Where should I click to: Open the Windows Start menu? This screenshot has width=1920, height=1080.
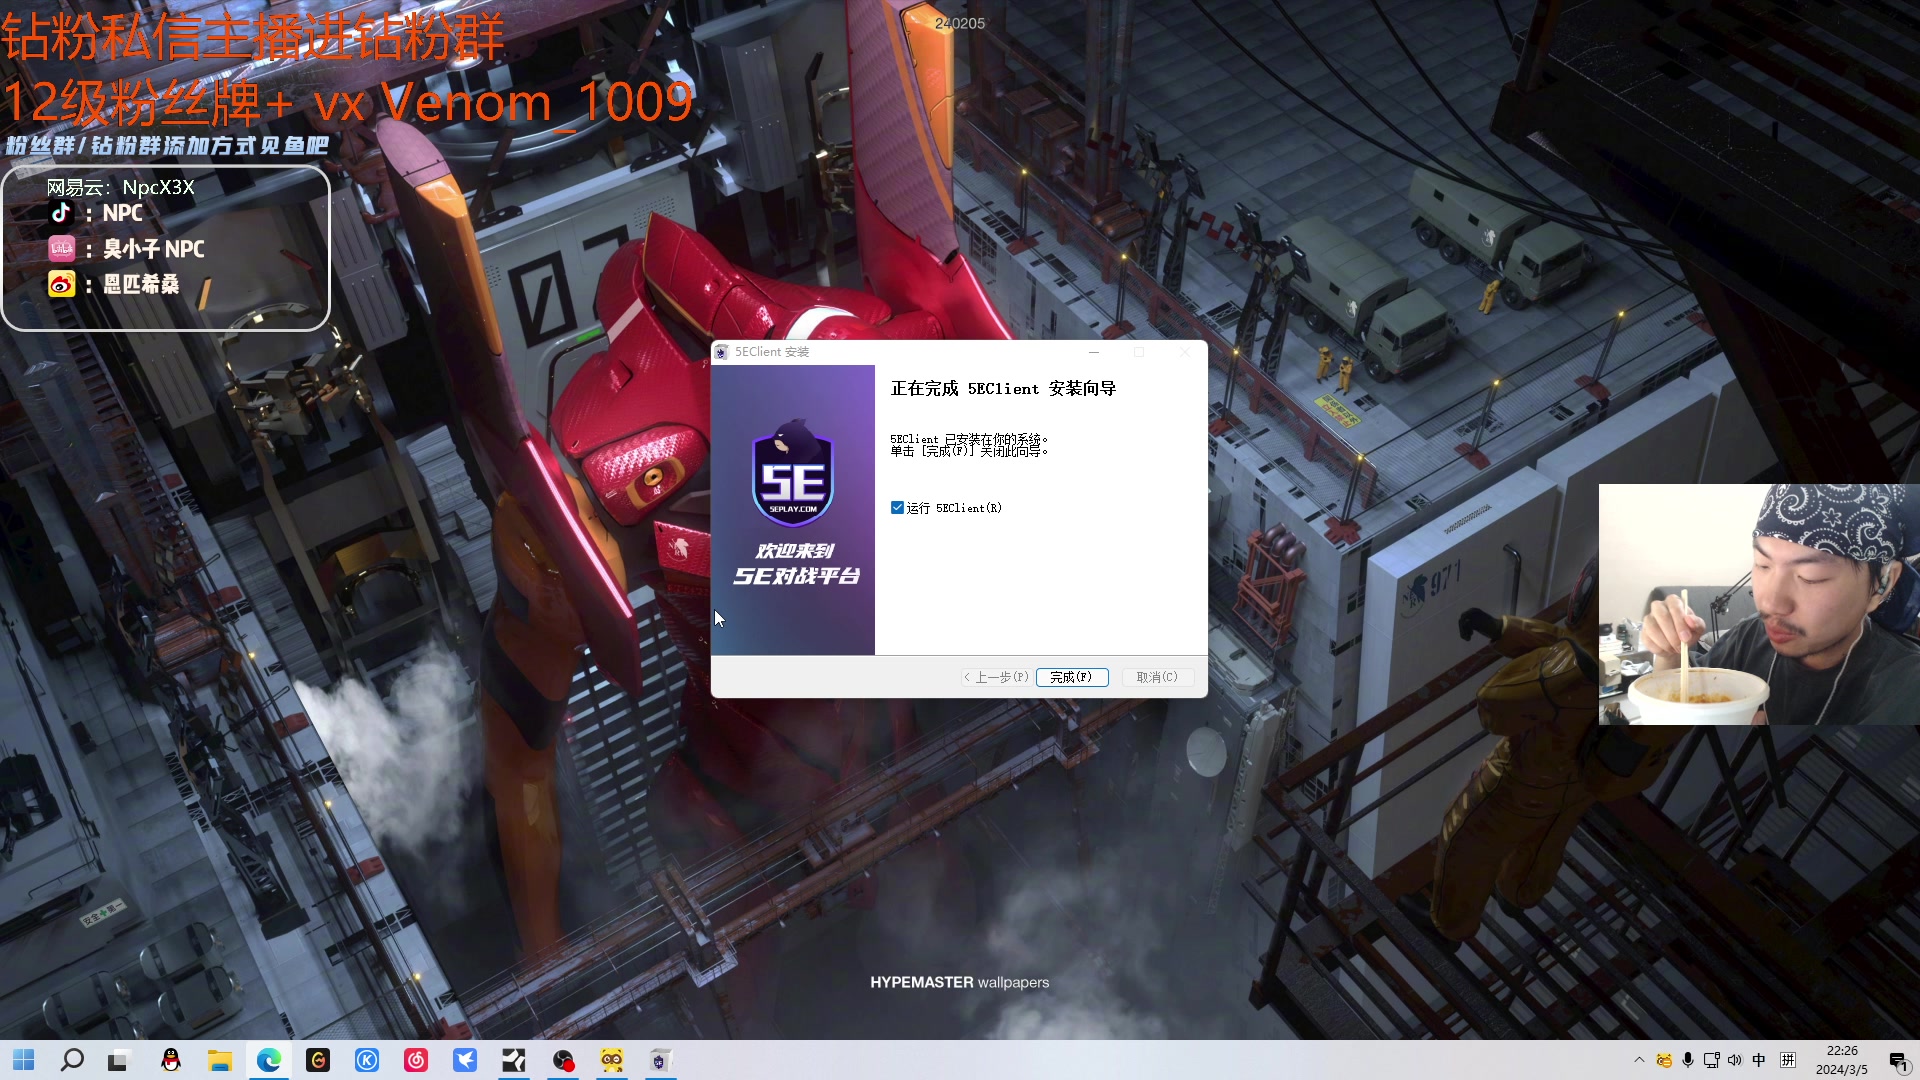tap(24, 1060)
